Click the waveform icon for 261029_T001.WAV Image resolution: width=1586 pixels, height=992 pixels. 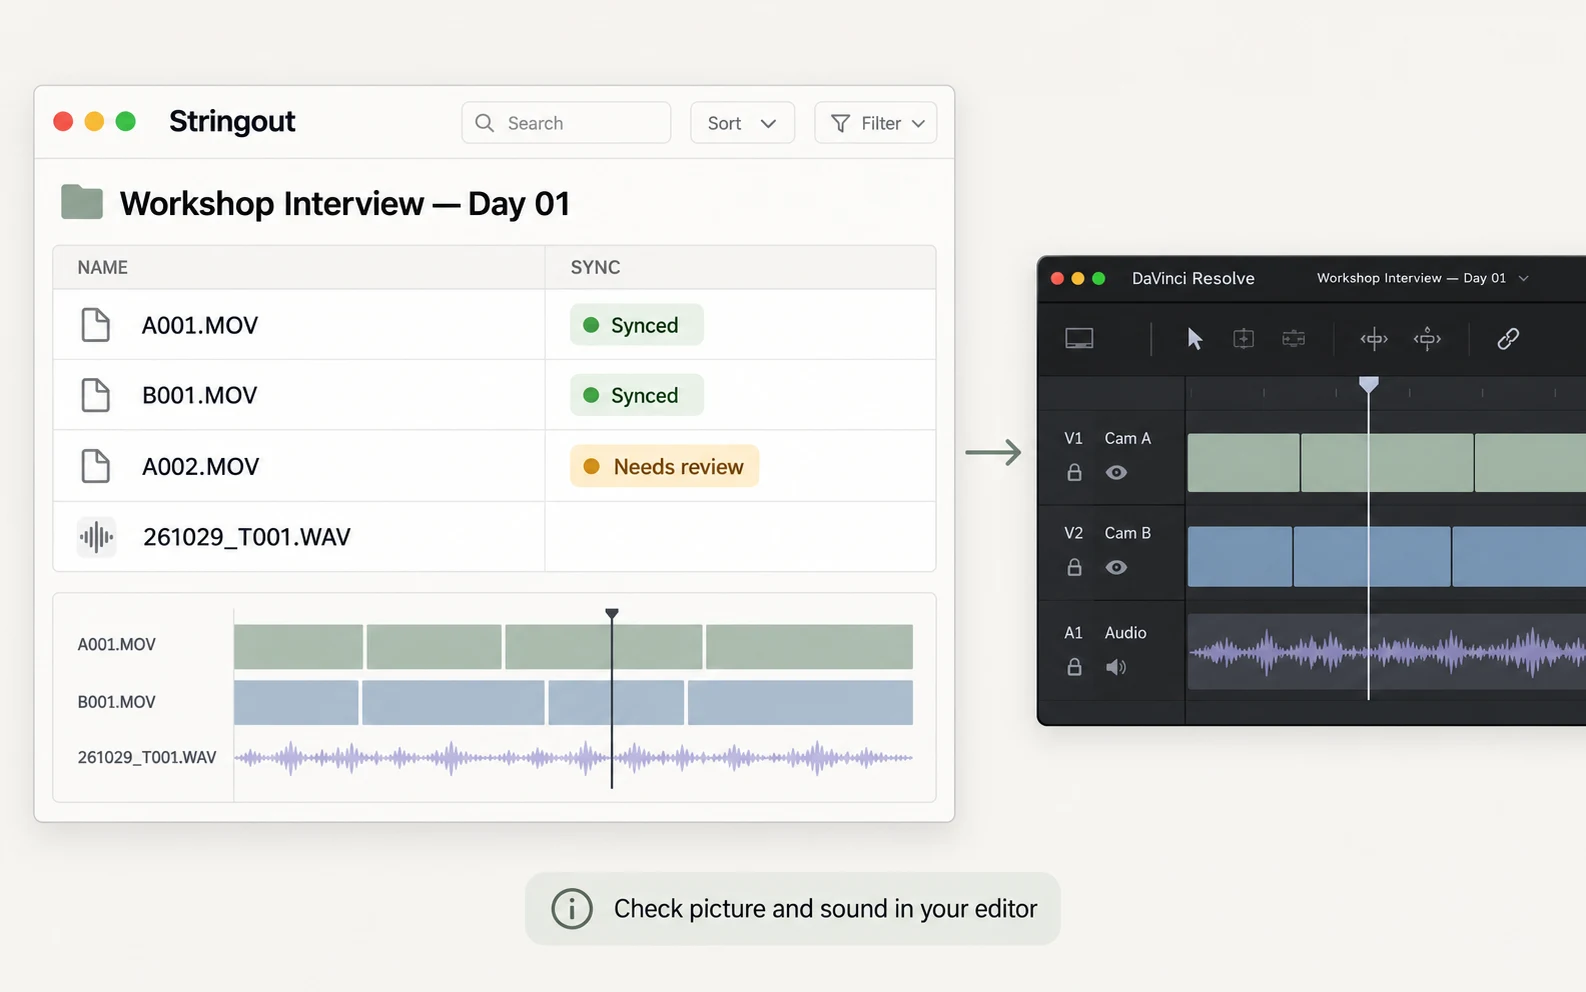pos(96,537)
